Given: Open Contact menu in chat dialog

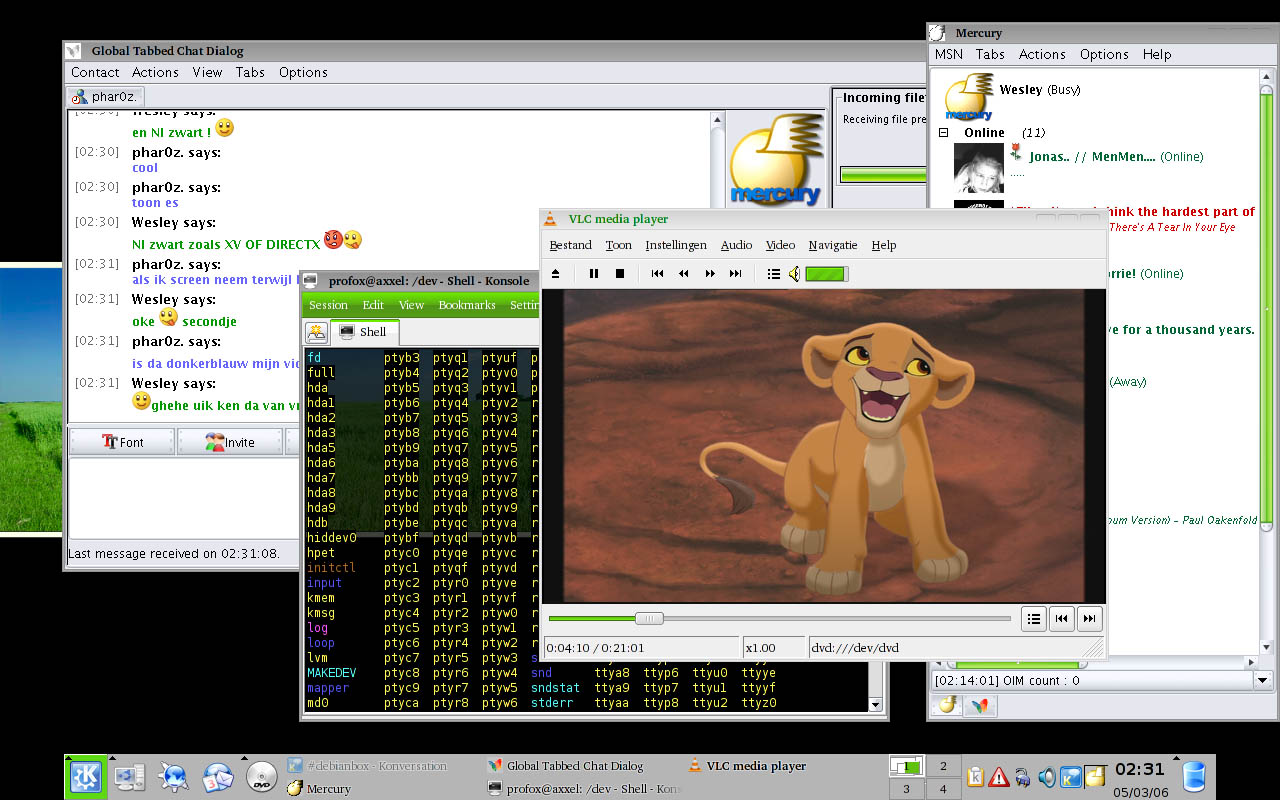Looking at the screenshot, I should point(95,72).
